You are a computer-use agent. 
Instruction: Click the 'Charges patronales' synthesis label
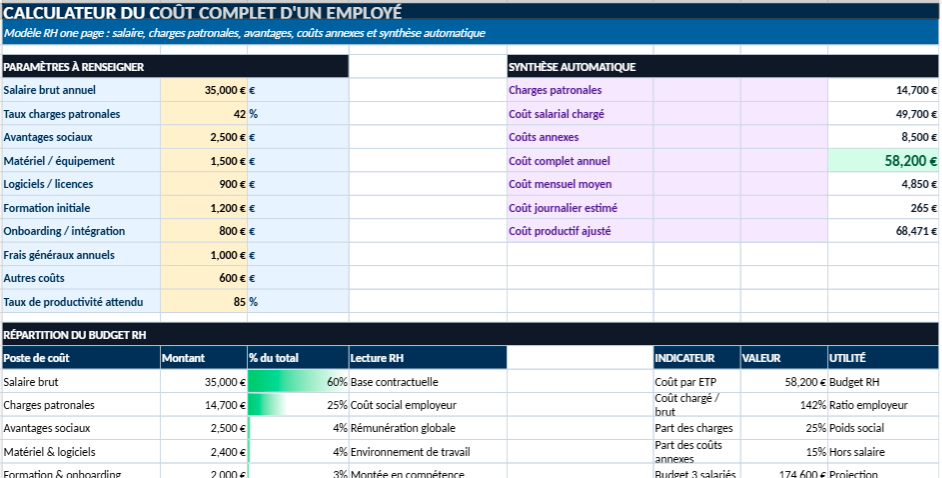click(x=555, y=90)
